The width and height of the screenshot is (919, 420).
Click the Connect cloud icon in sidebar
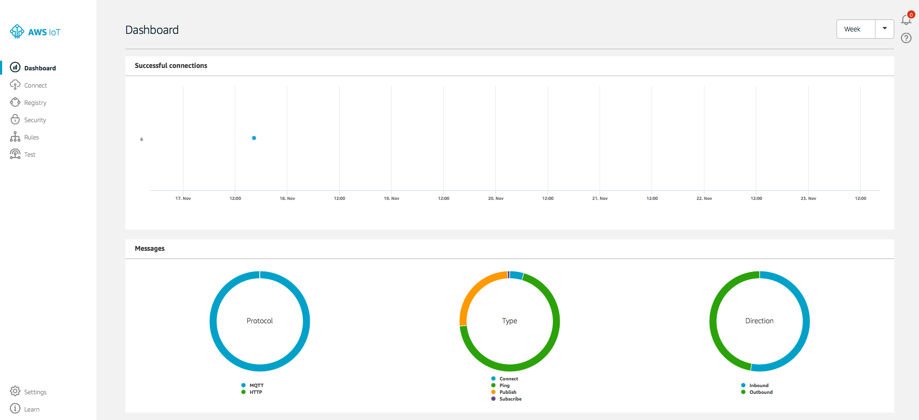[15, 86]
